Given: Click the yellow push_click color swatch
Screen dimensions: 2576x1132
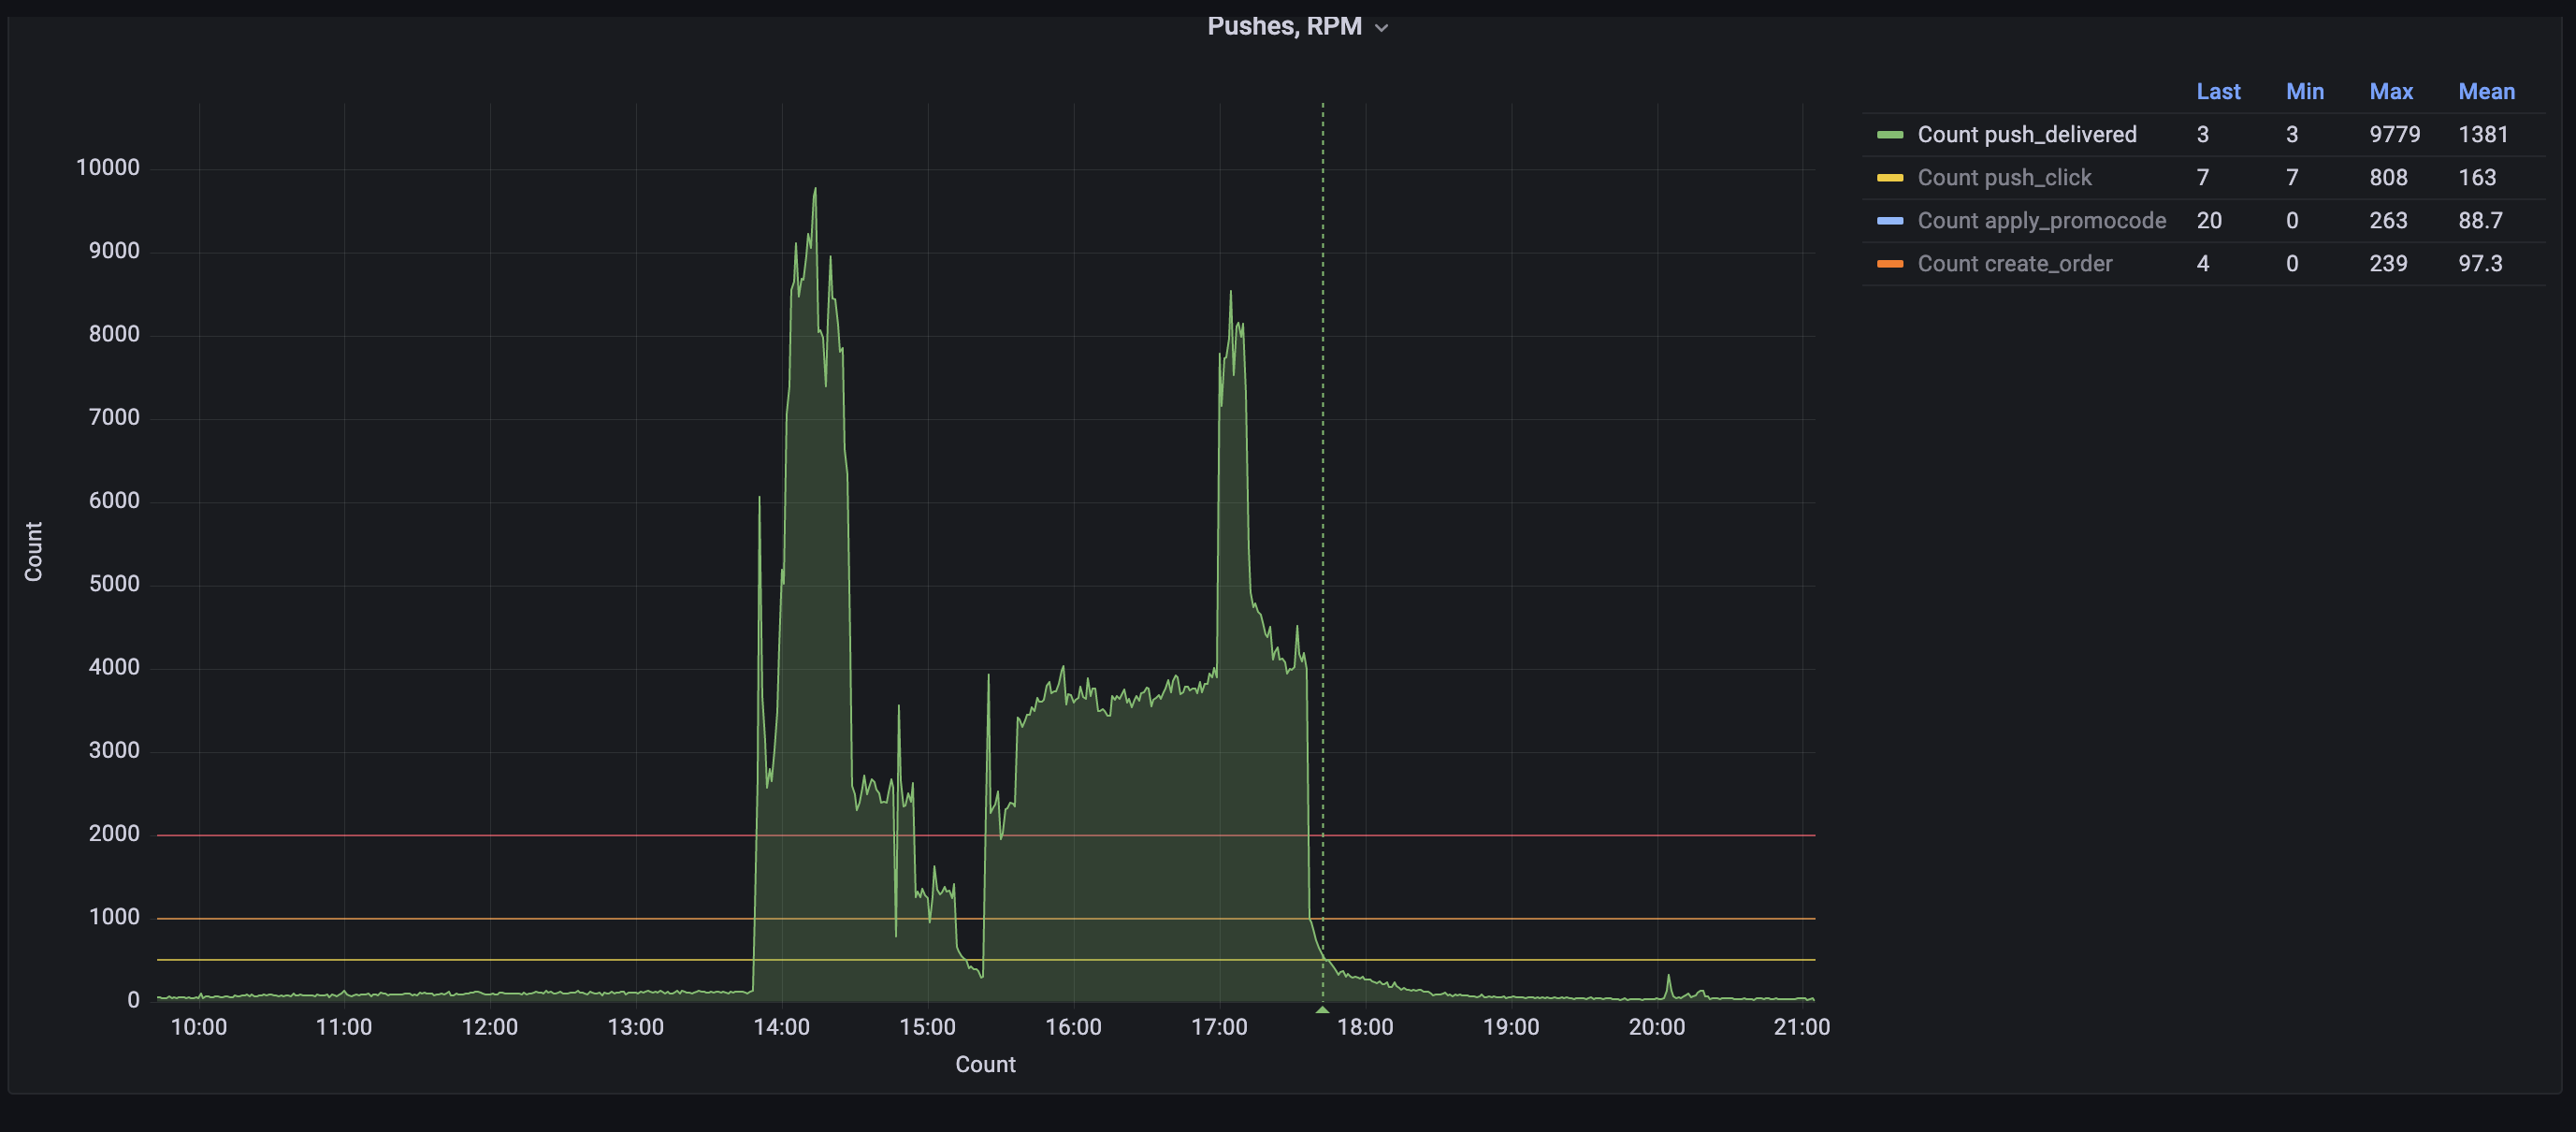Looking at the screenshot, I should point(1890,177).
